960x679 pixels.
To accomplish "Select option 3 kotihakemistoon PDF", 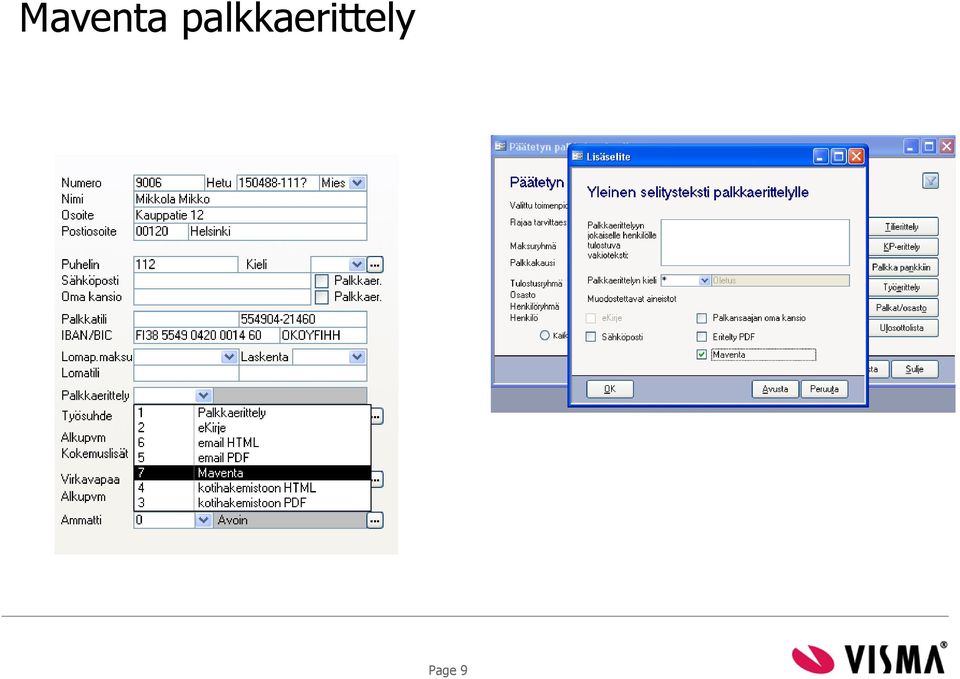I will (252, 503).
